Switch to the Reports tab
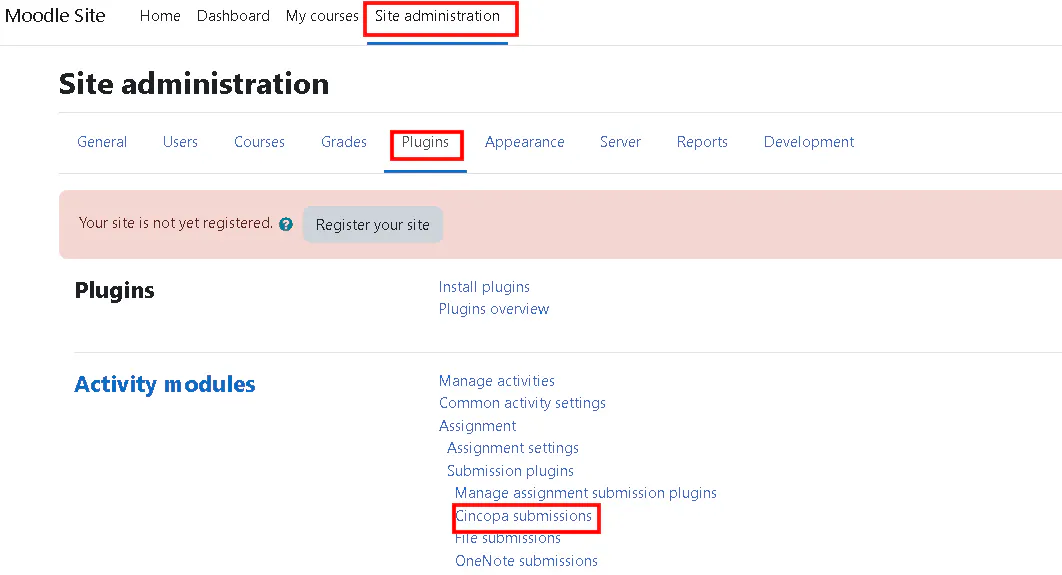 (x=702, y=142)
